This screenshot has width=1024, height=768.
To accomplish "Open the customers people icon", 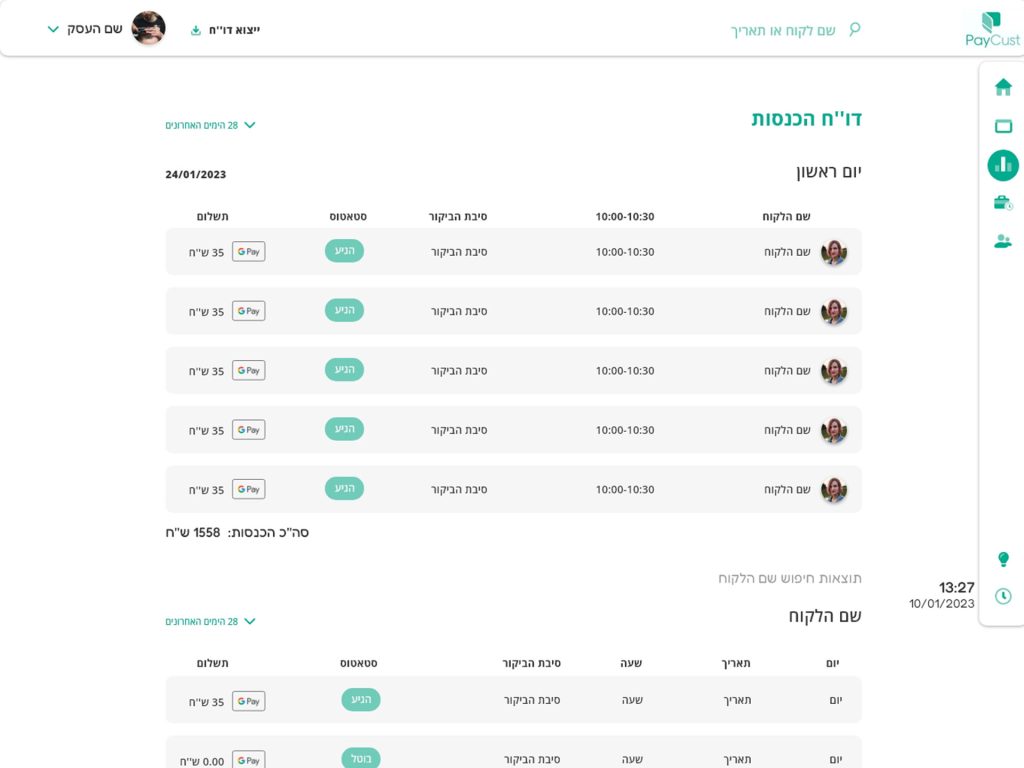I will 1003,241.
